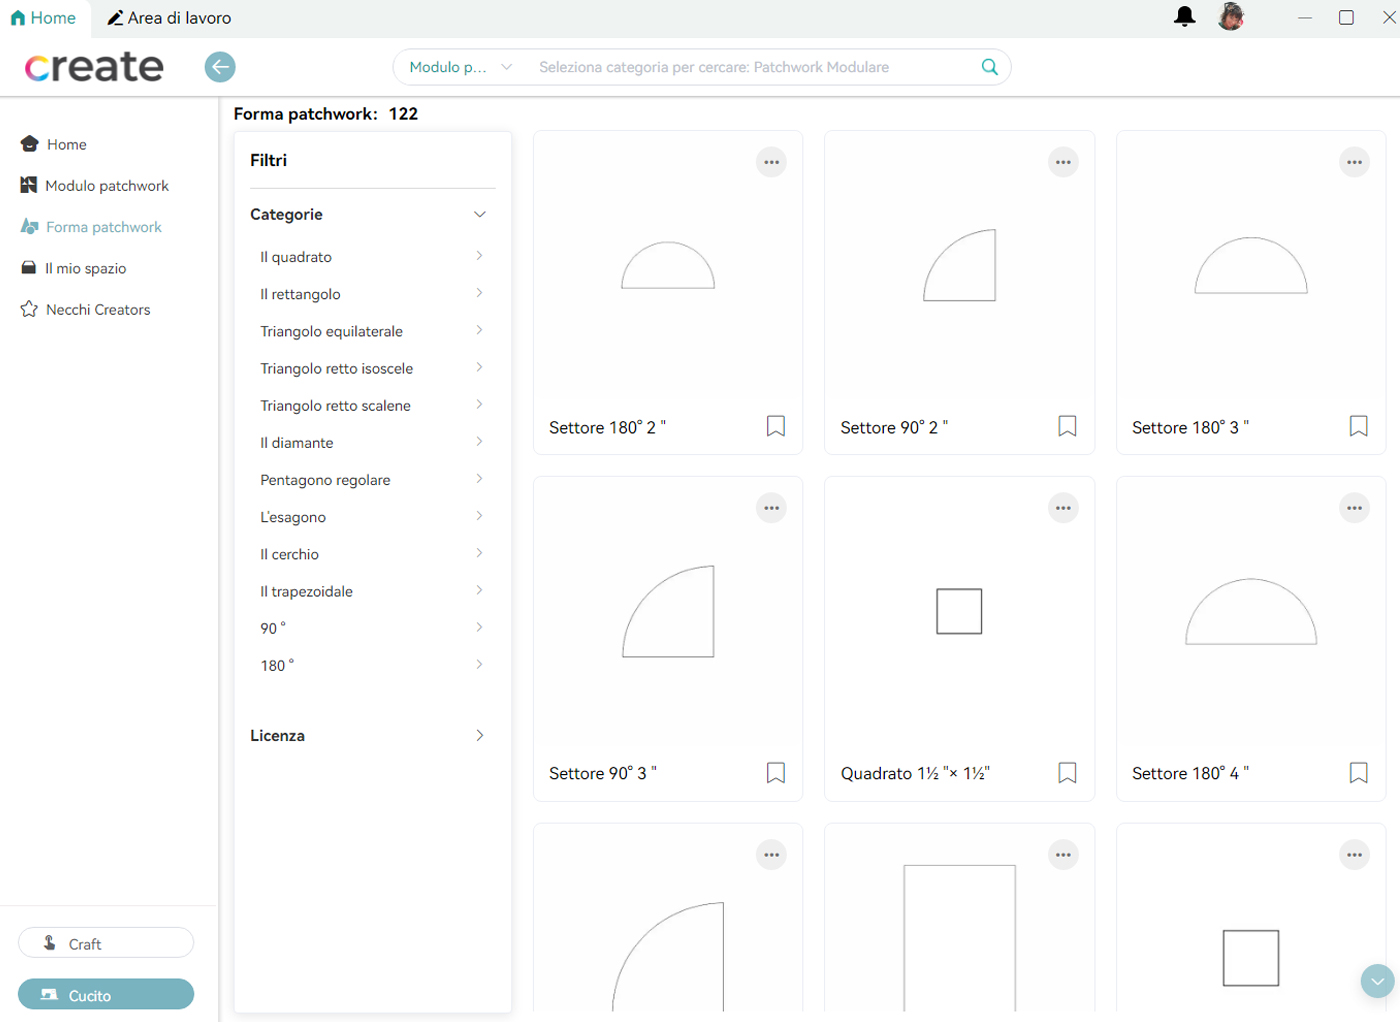Image resolution: width=1400 pixels, height=1022 pixels.
Task: Click the back arrow button
Action: pos(220,67)
